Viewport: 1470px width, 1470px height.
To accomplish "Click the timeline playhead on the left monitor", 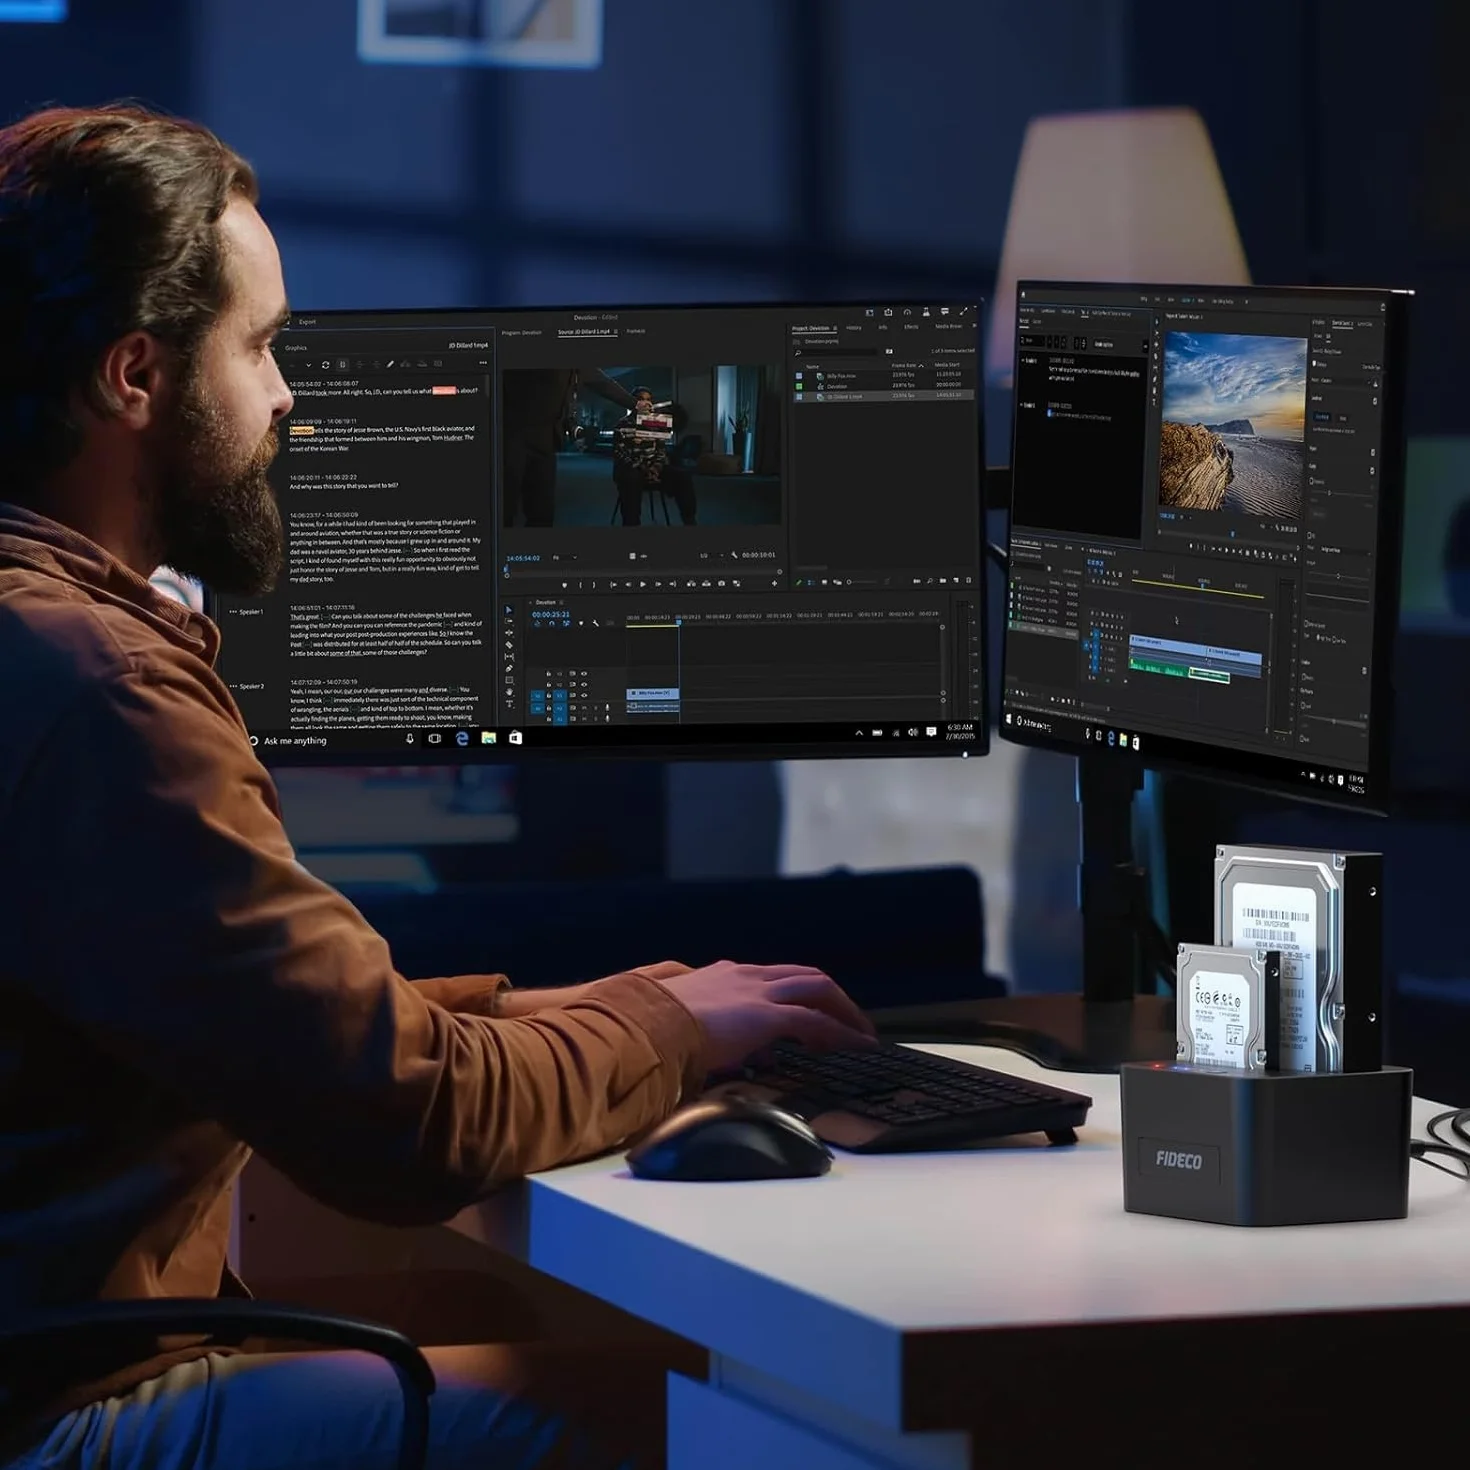I will pyautogui.click(x=678, y=622).
